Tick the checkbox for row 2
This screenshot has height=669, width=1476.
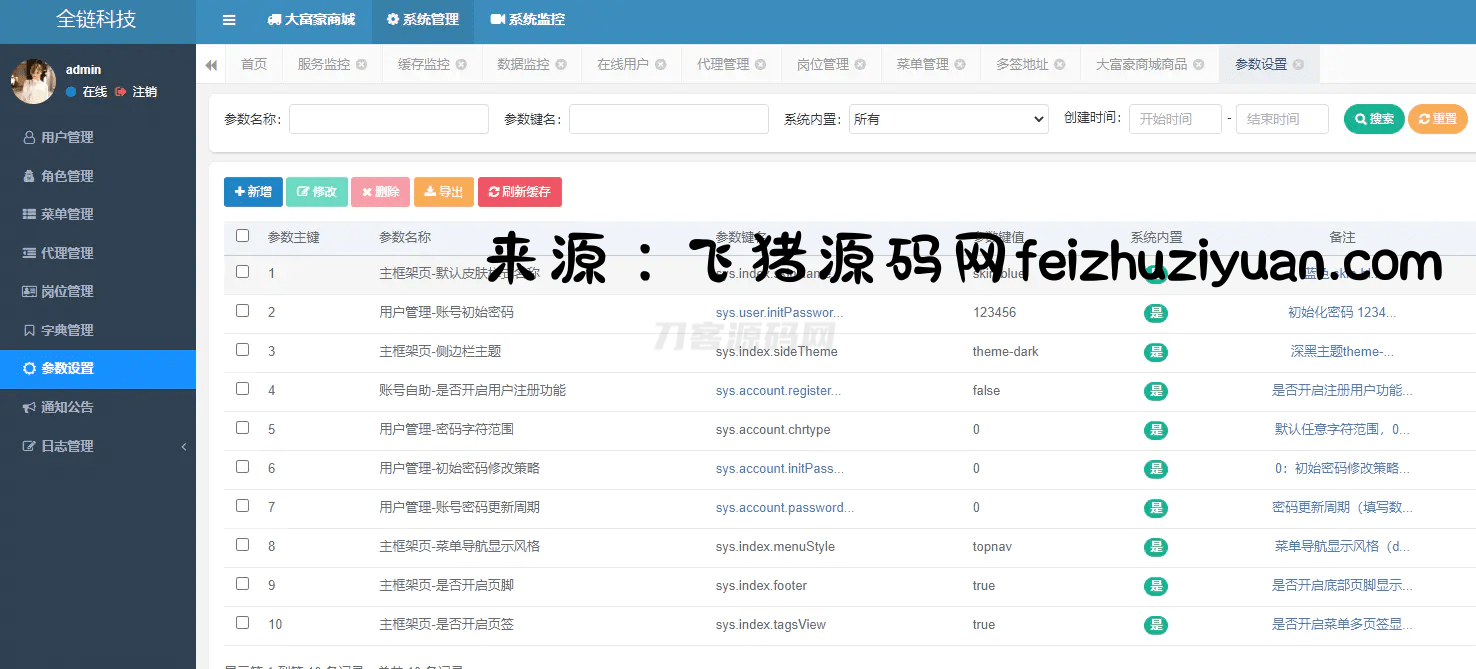point(242,311)
